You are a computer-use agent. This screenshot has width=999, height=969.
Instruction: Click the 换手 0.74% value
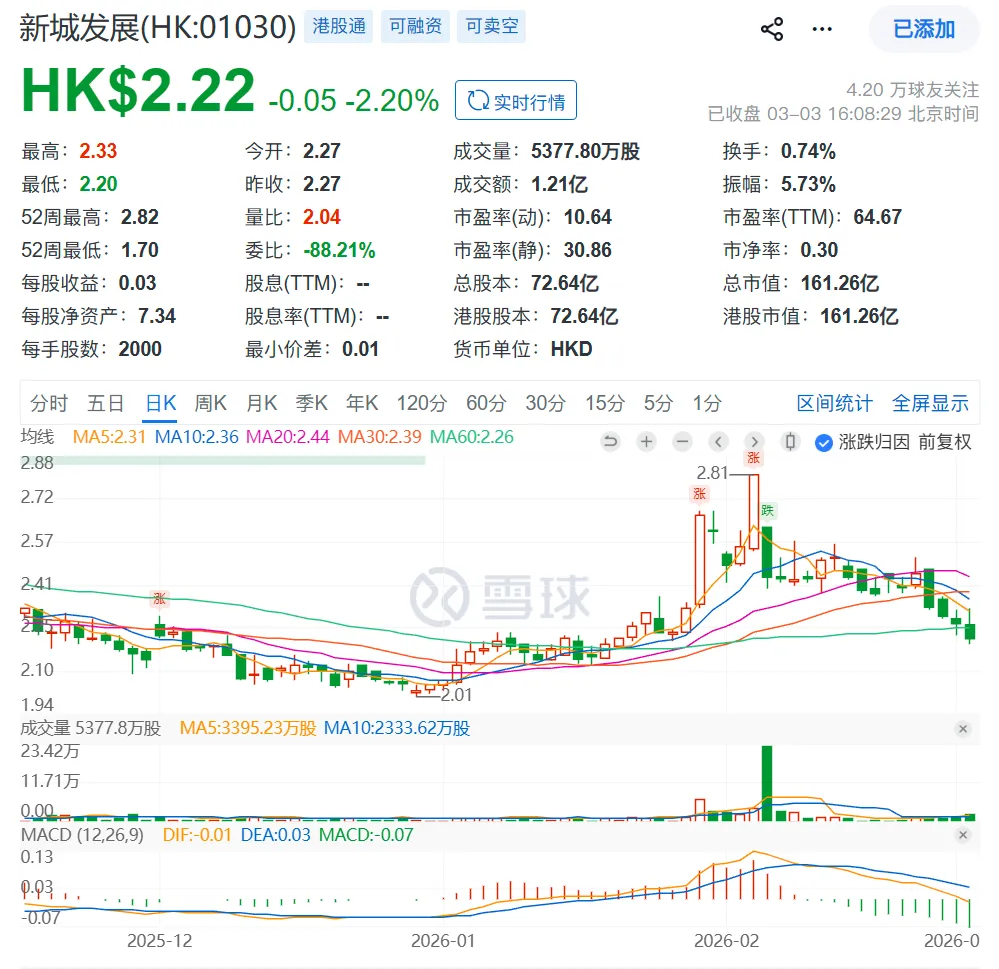pos(808,151)
